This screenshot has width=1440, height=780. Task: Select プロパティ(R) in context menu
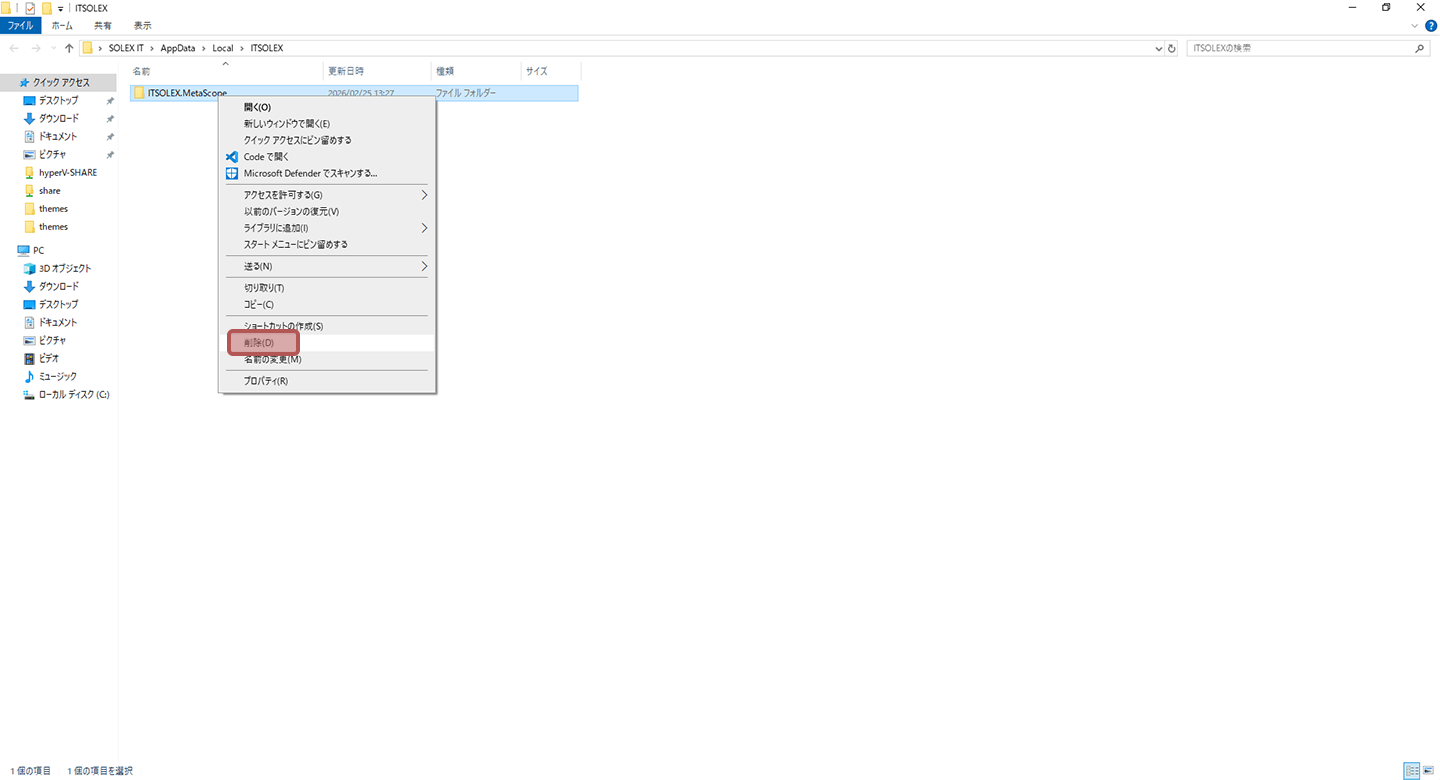266,381
